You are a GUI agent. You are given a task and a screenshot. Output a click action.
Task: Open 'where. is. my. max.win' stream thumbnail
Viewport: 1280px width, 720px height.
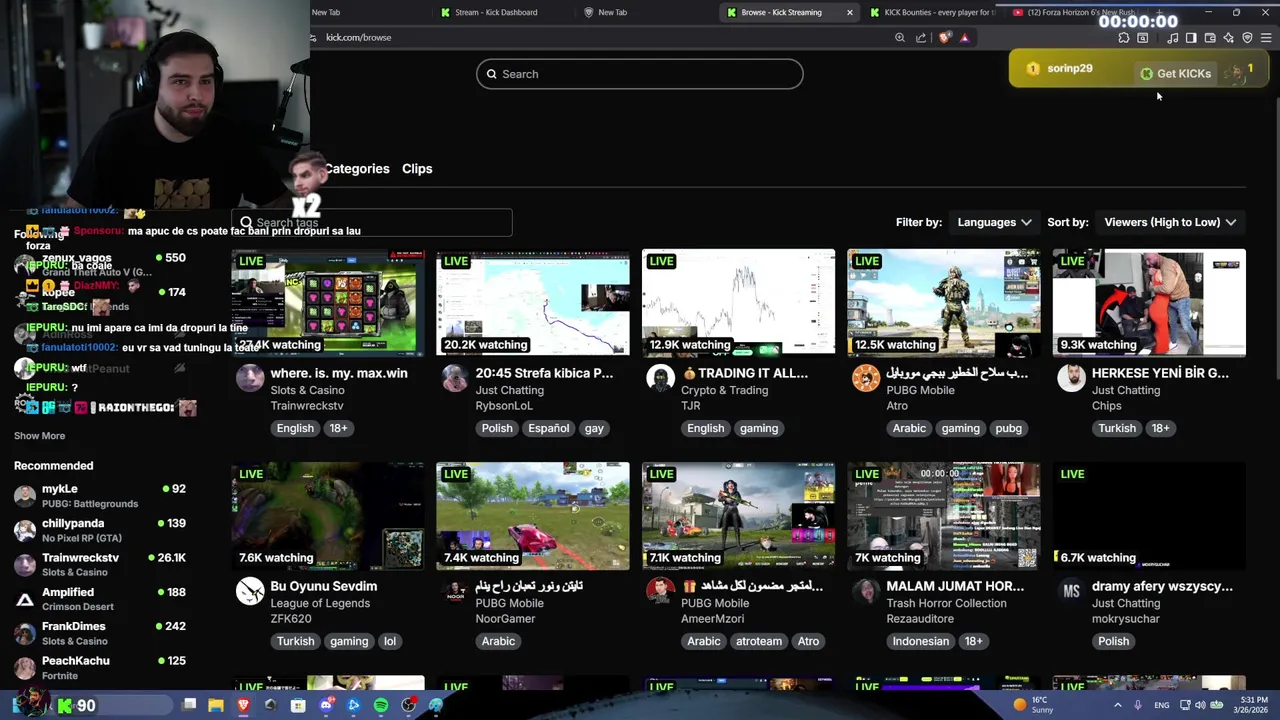pos(327,303)
